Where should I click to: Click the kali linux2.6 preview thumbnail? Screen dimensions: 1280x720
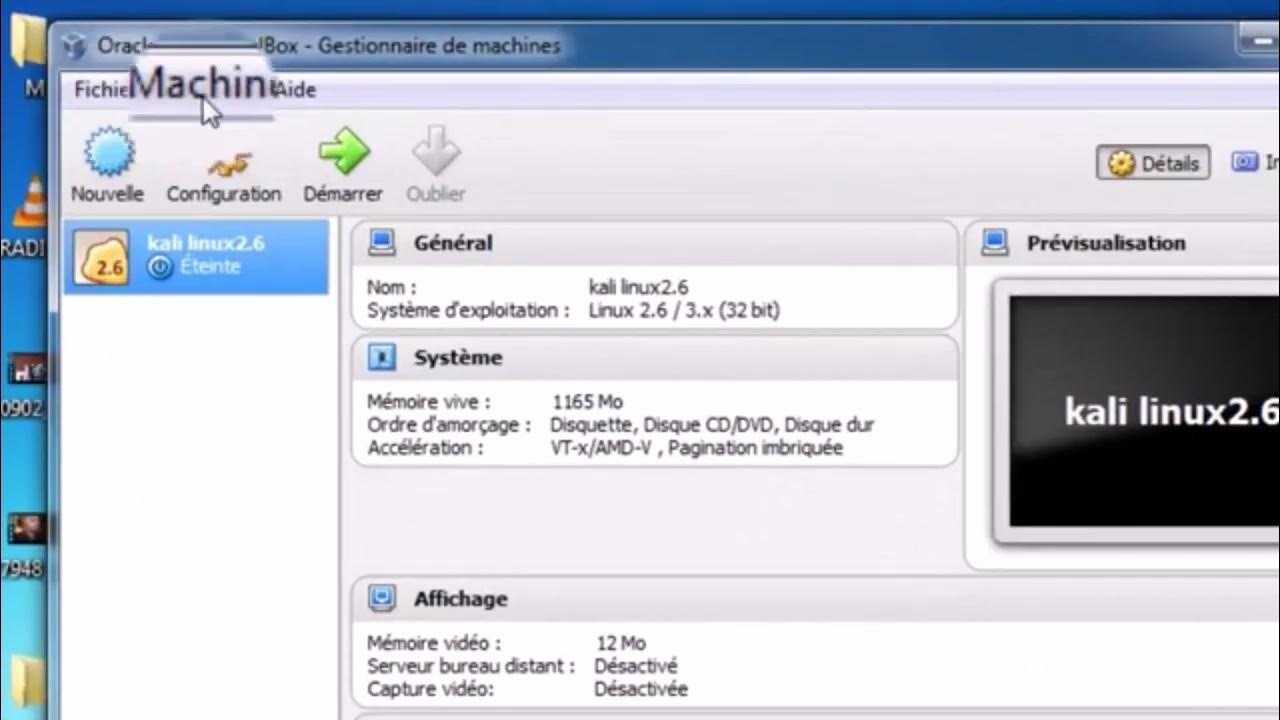pos(1144,411)
